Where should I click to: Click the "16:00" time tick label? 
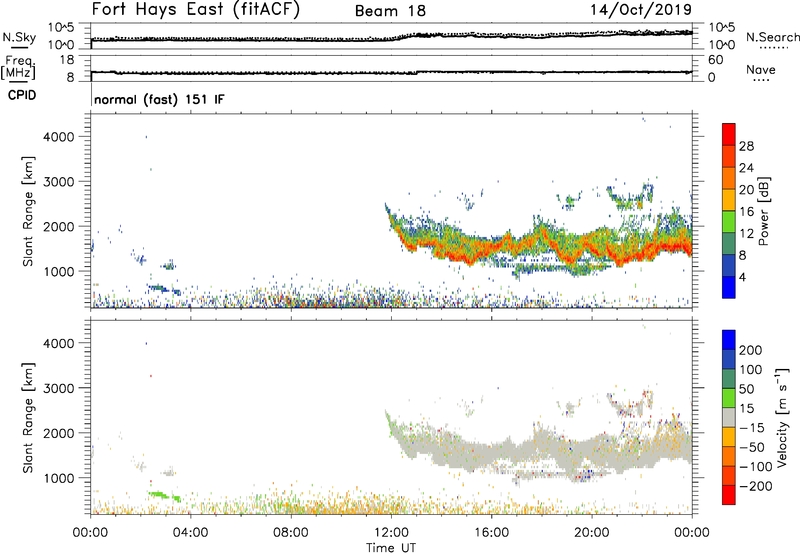[491, 533]
